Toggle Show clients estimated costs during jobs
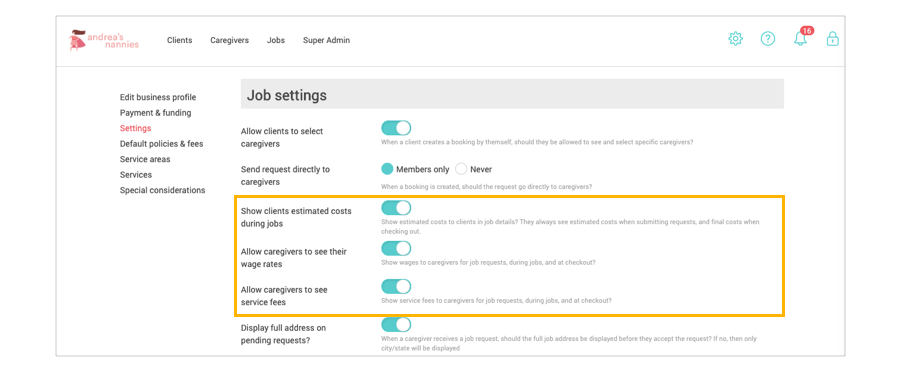Screen dimensions: 900x379 (x=396, y=208)
